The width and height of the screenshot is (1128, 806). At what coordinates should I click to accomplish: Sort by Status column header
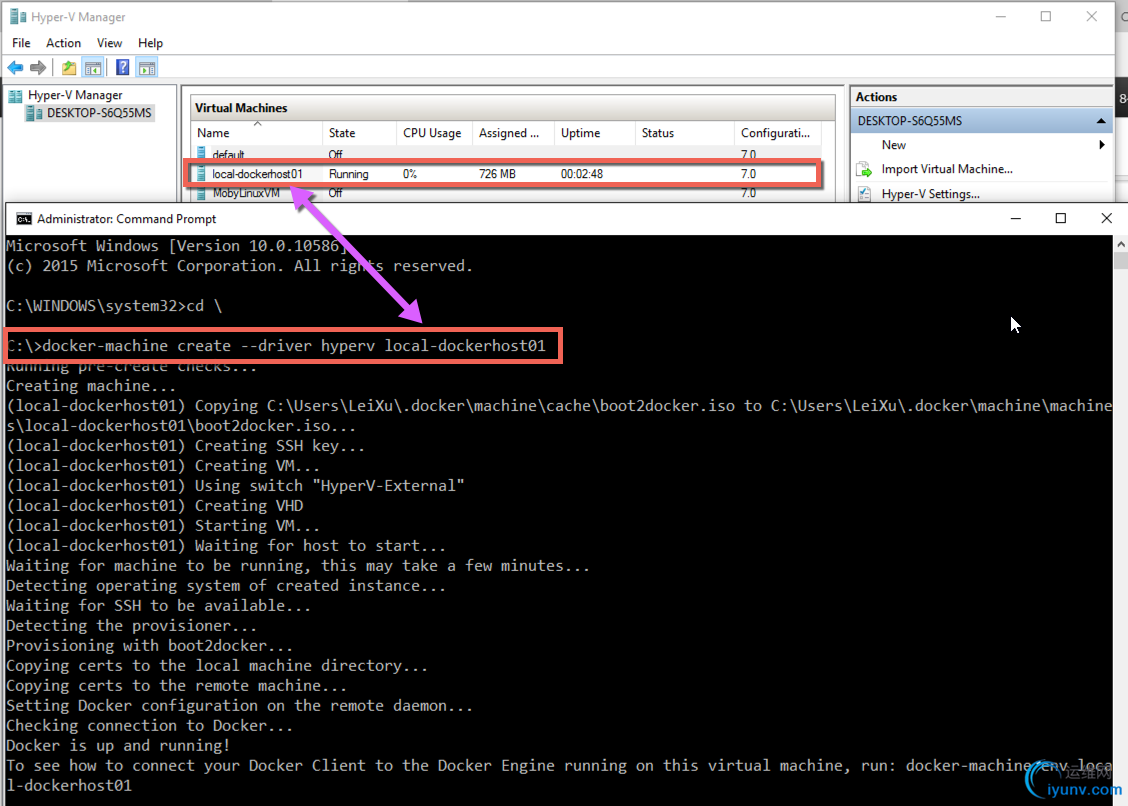684,133
